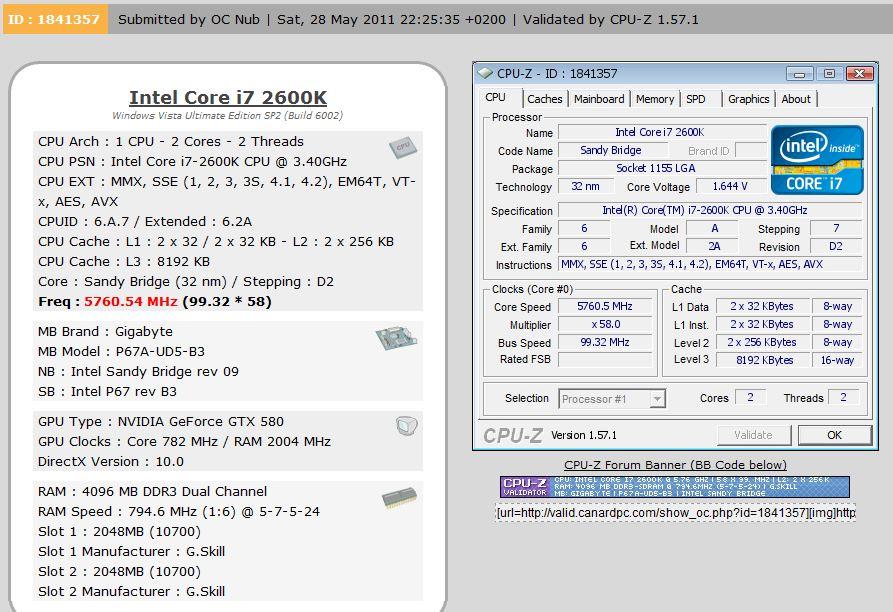This screenshot has height=612, width=893.
Task: Click the Bus Speed value 99.32 MHz
Action: tap(605, 342)
